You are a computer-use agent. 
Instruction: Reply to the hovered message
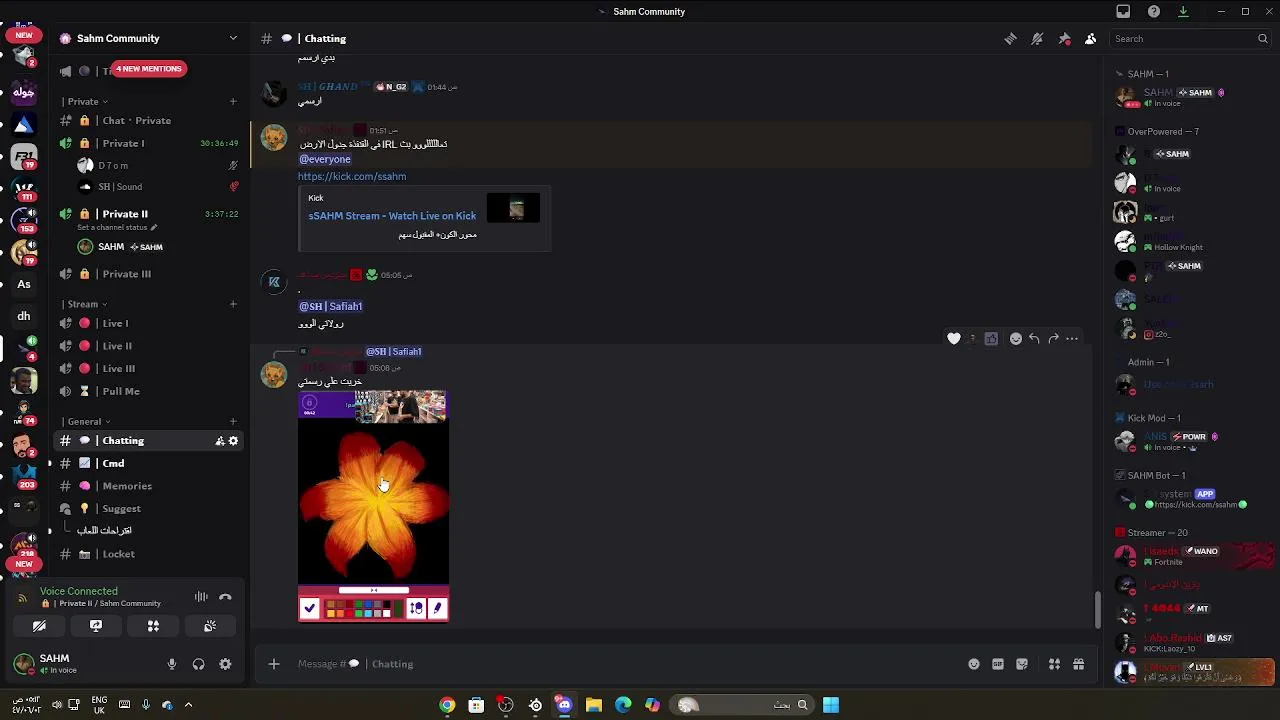(1034, 339)
